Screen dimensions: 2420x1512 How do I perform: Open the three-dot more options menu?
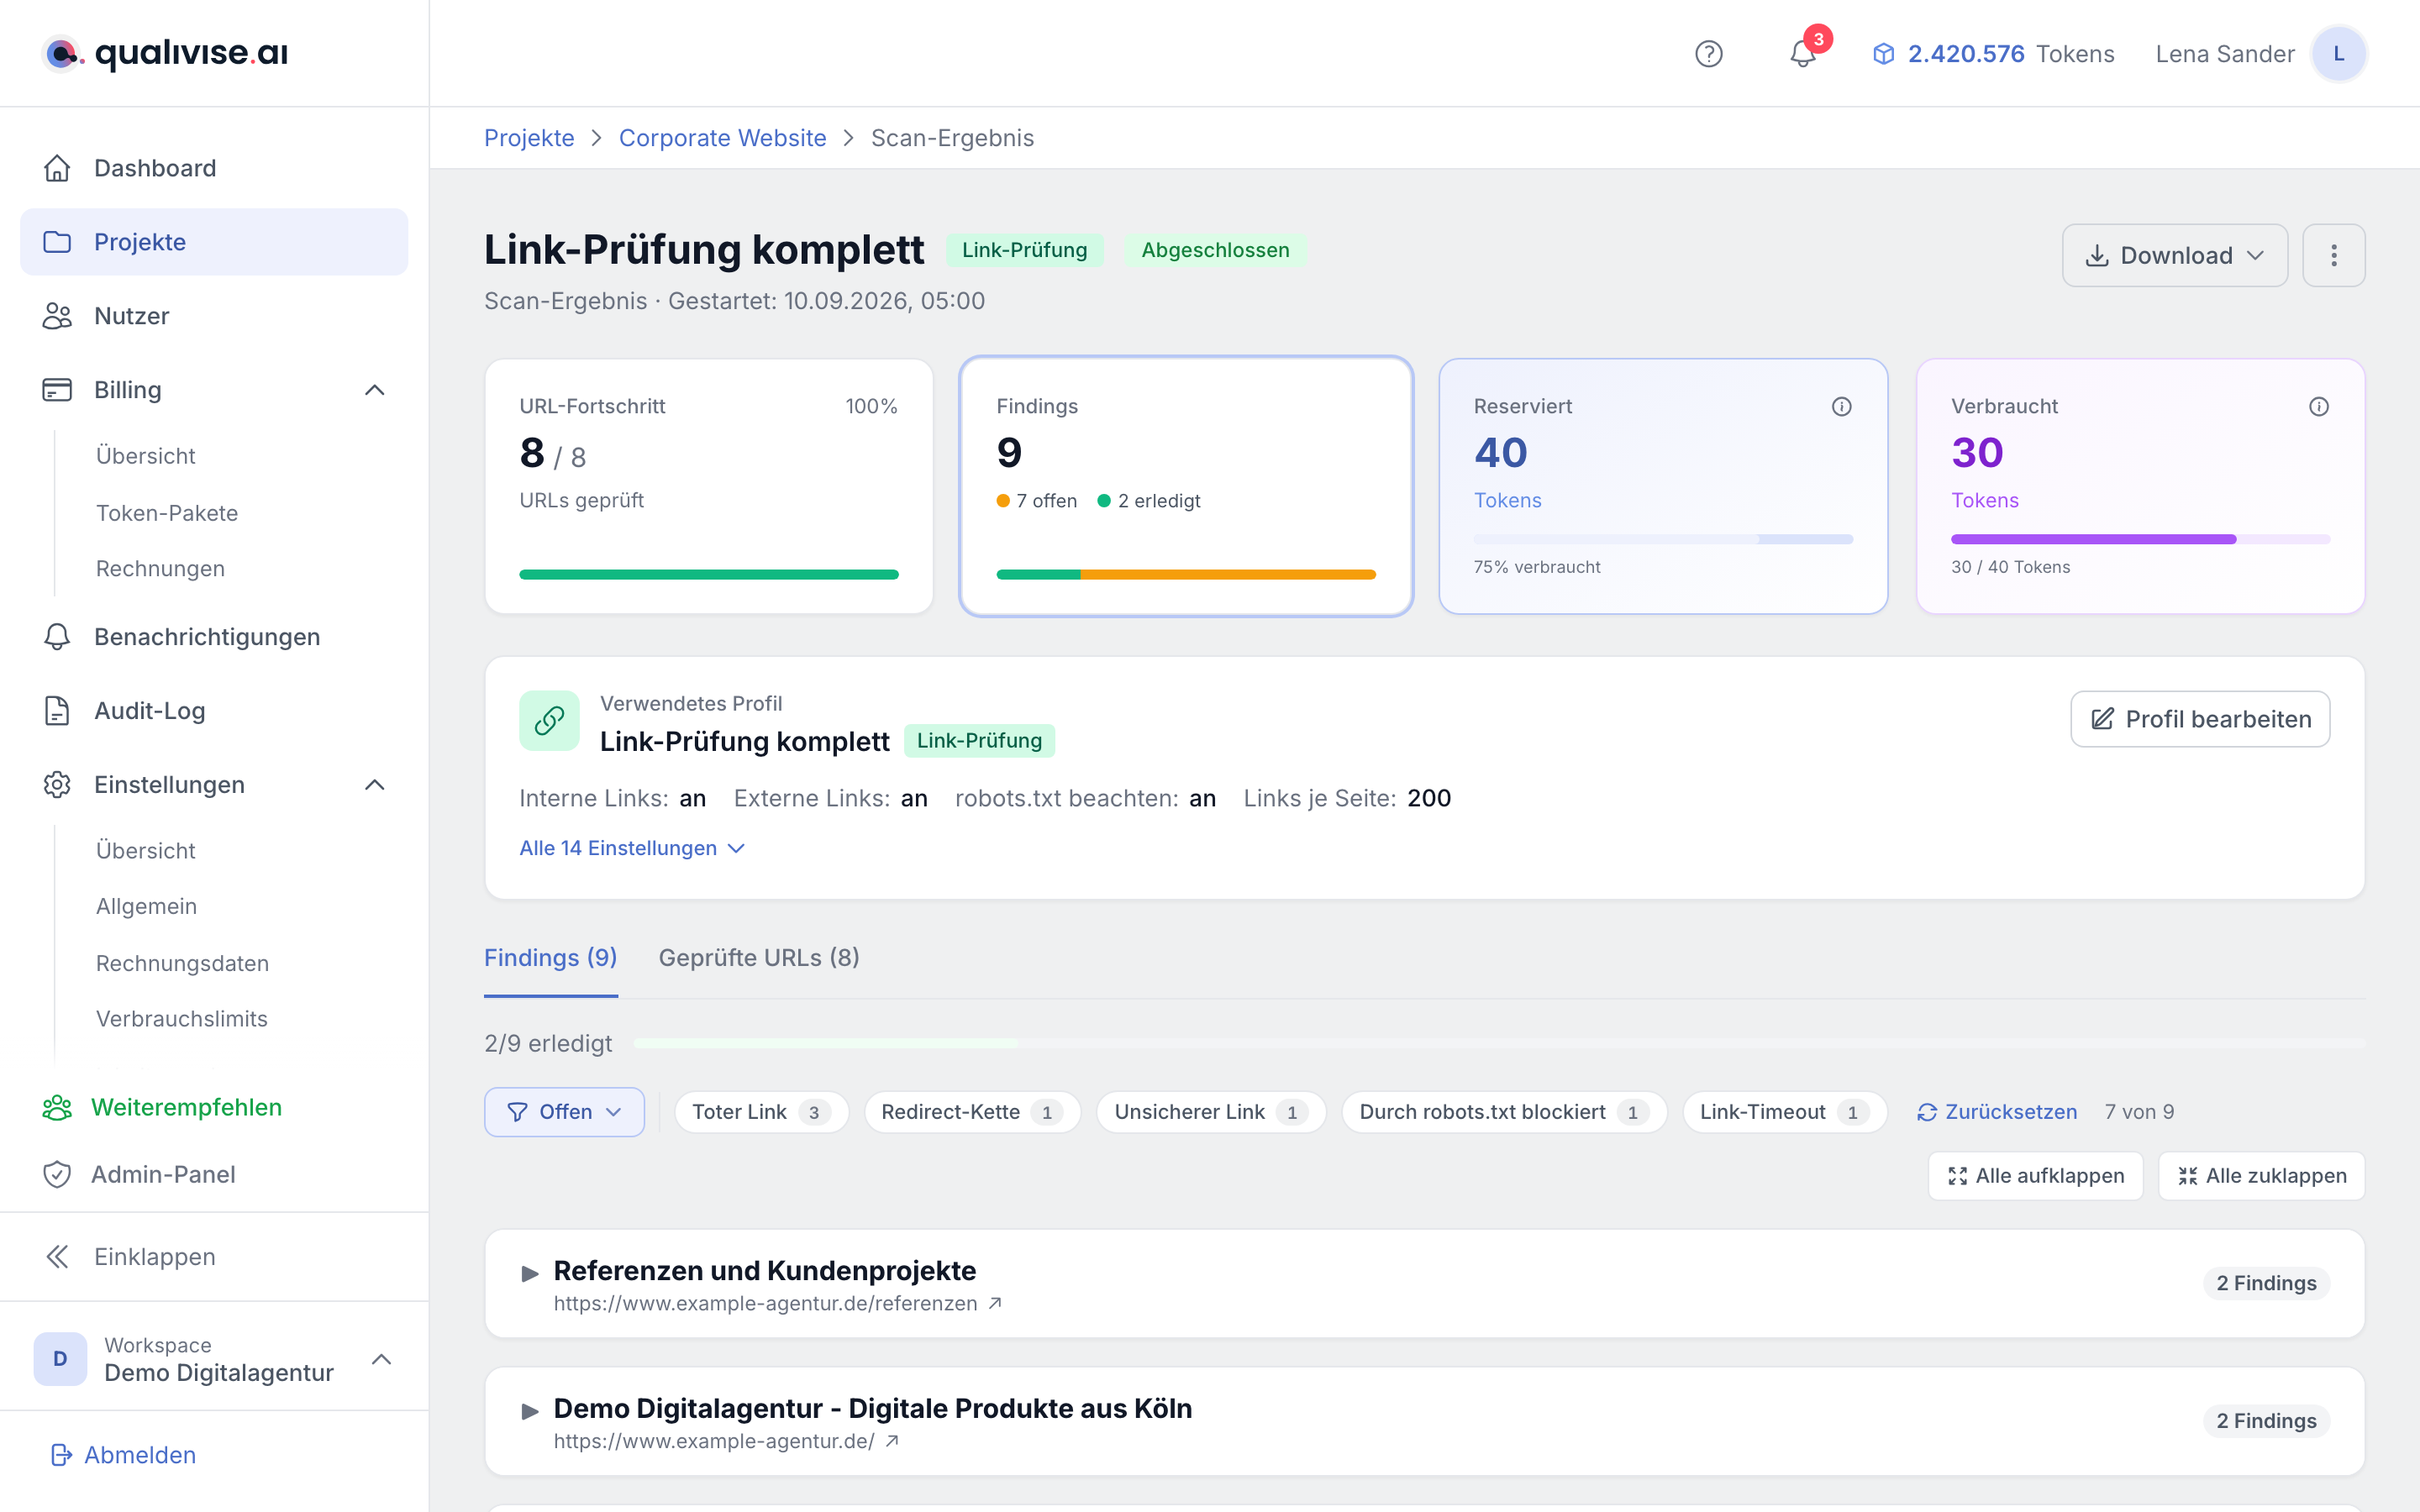point(2333,255)
